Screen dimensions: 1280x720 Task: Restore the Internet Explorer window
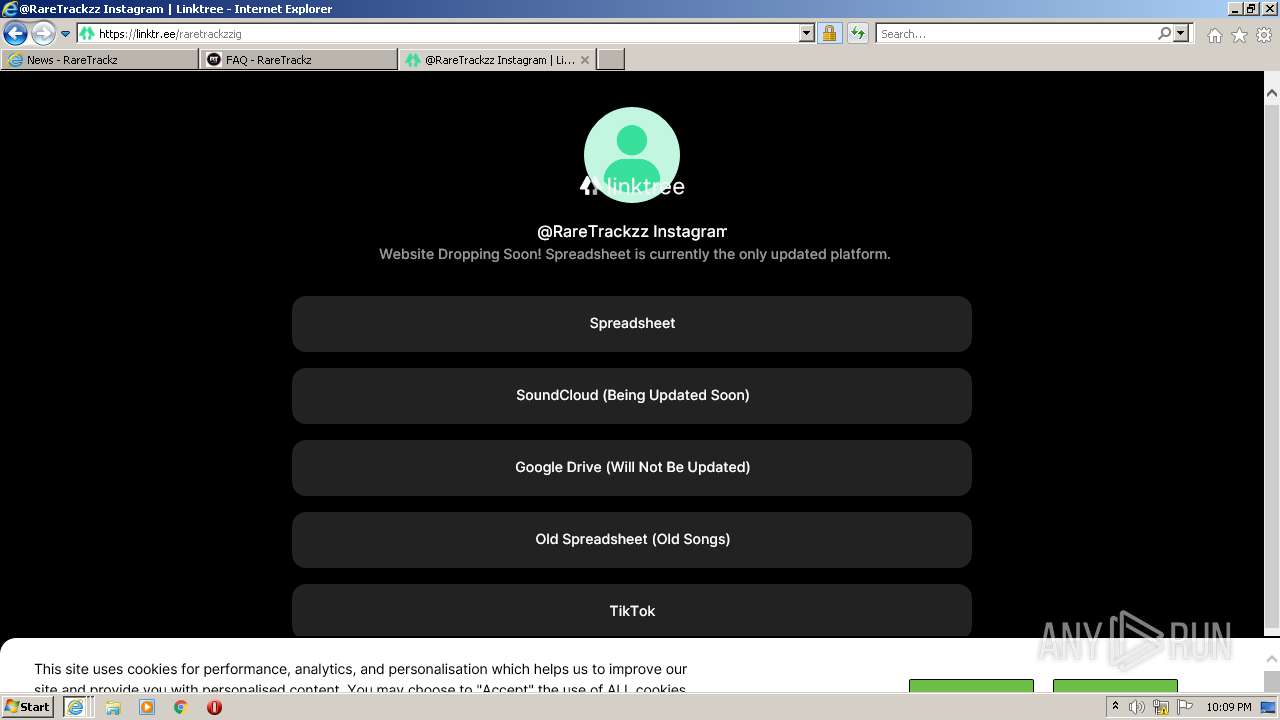[x=1251, y=8]
